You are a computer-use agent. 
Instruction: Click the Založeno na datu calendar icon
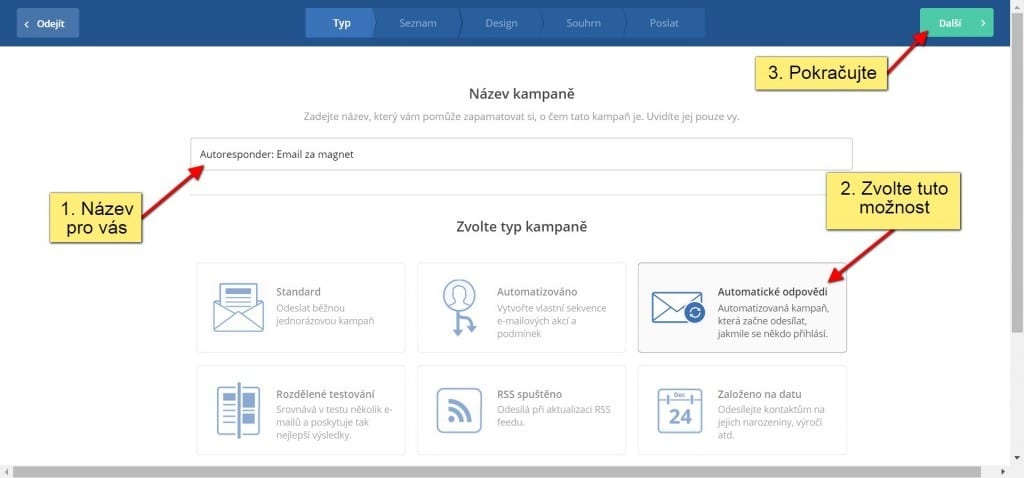point(679,410)
